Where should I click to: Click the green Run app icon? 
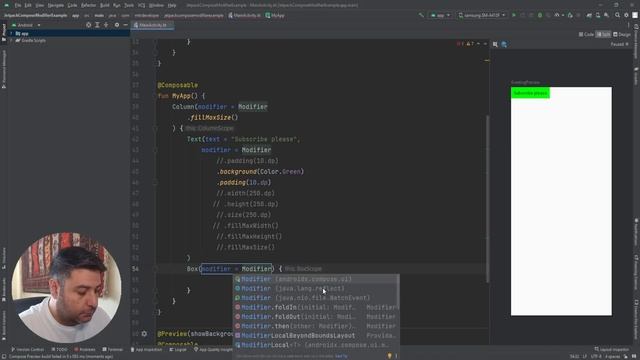pyautogui.click(x=514, y=15)
